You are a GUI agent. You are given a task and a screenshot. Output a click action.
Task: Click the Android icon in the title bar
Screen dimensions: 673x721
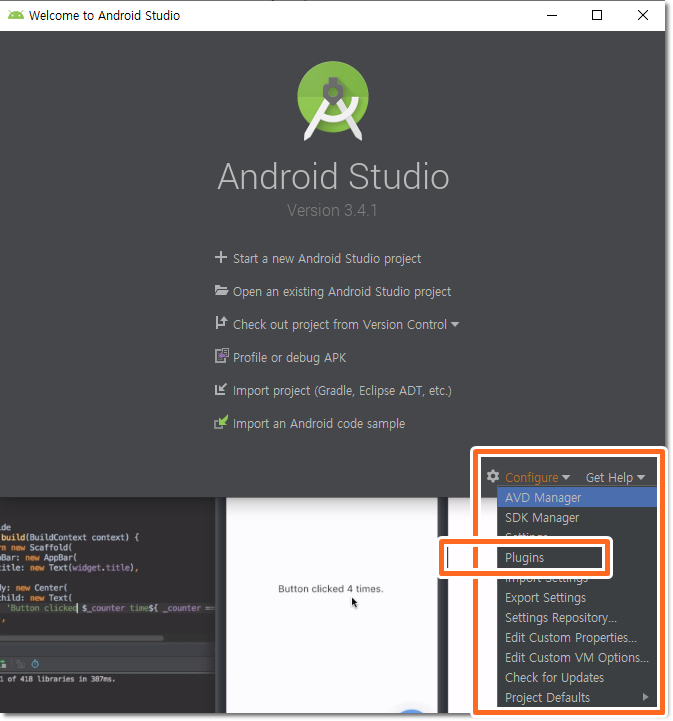coord(16,15)
